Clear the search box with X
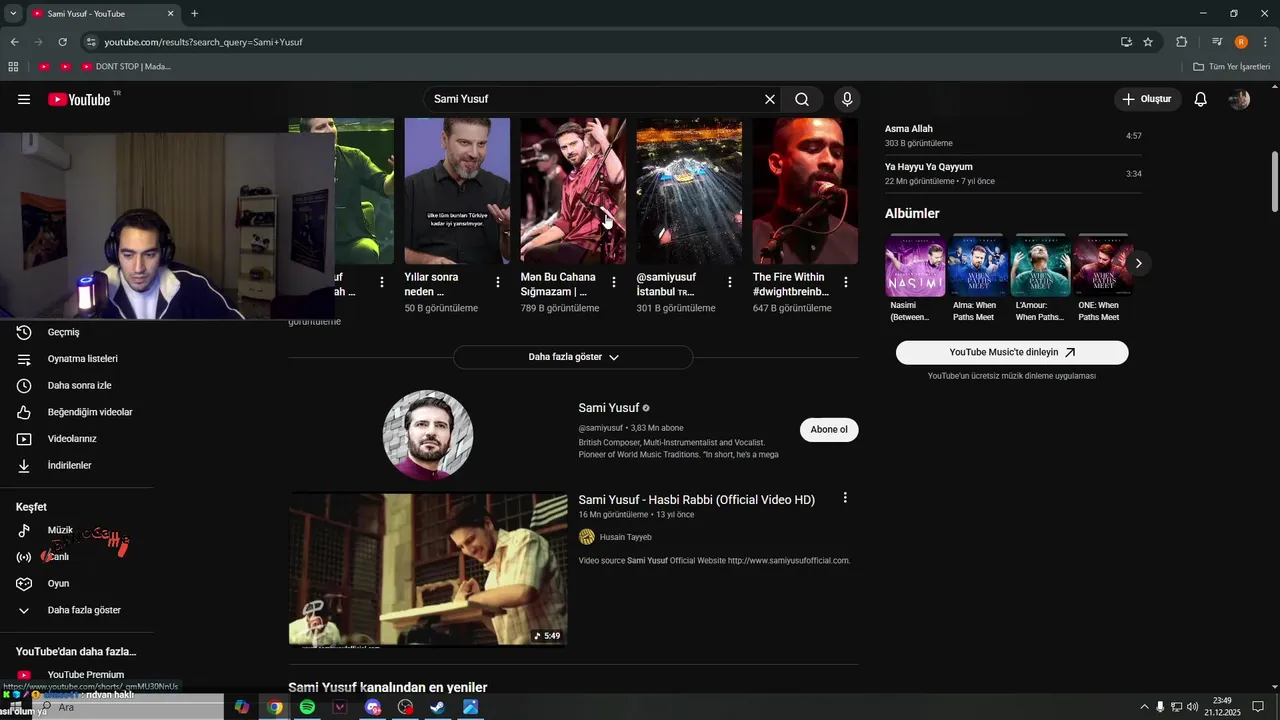Image resolution: width=1280 pixels, height=720 pixels. pyautogui.click(x=770, y=99)
